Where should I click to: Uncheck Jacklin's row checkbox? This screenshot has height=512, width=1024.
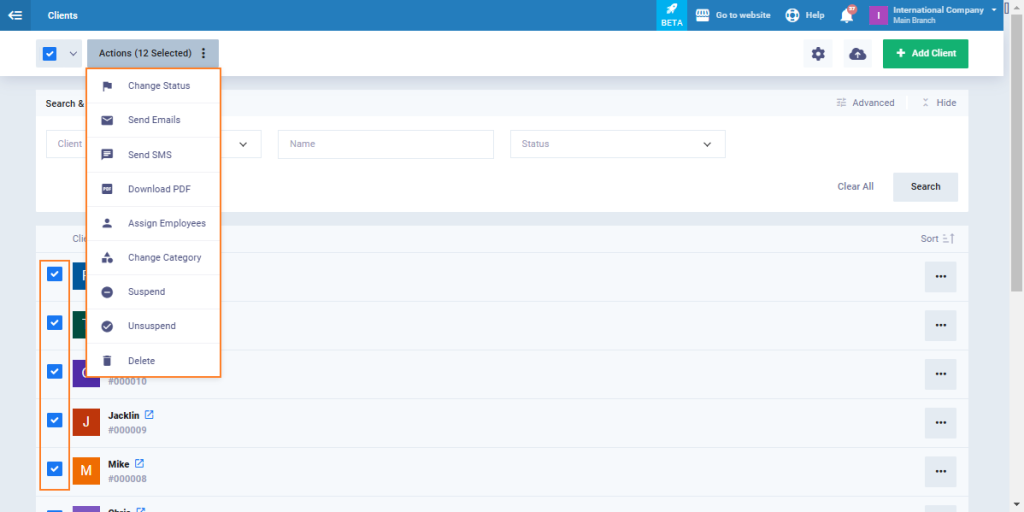click(x=55, y=420)
